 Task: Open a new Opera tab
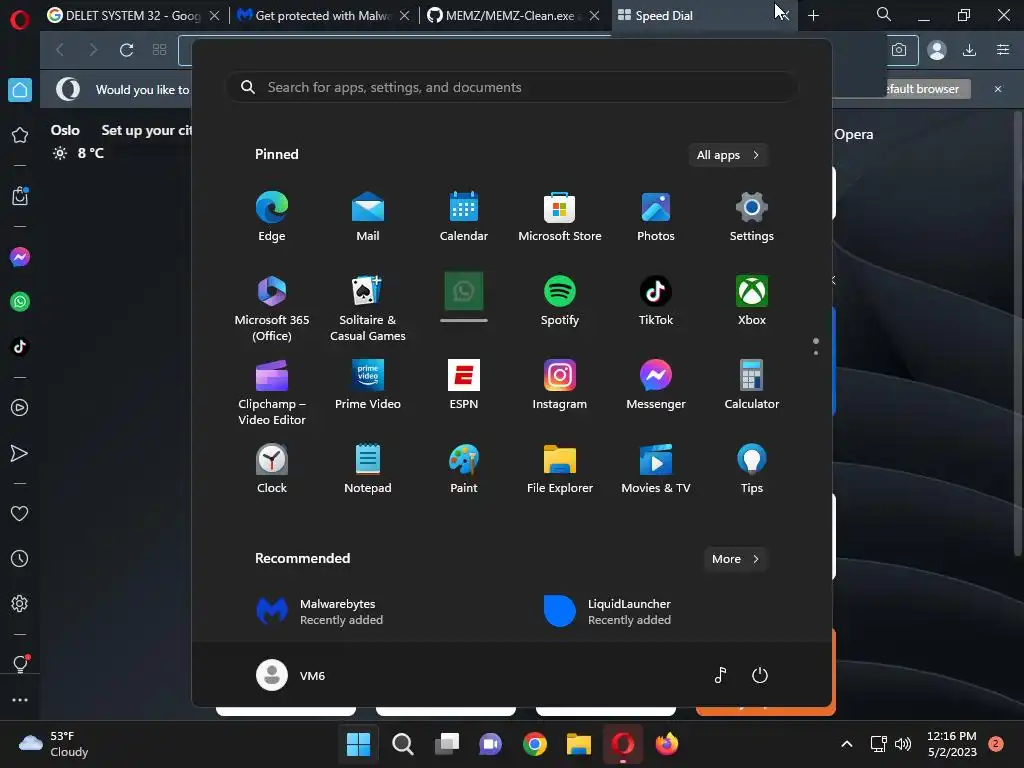[x=813, y=16]
